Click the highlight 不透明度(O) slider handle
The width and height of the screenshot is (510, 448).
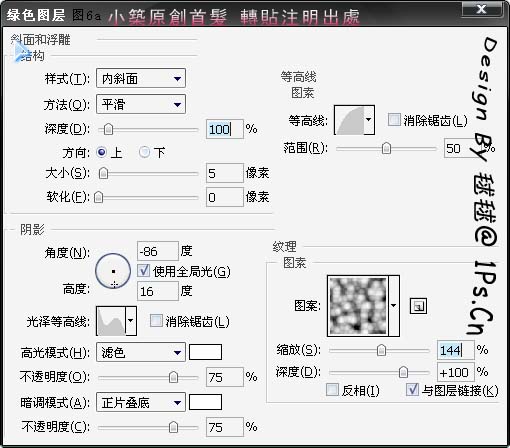173,377
